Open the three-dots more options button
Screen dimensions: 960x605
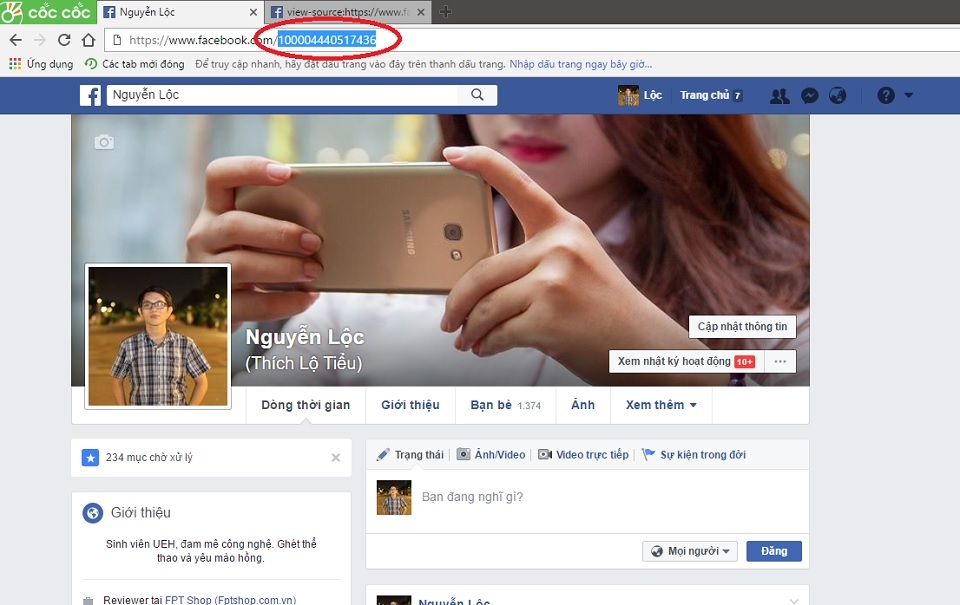click(780, 361)
